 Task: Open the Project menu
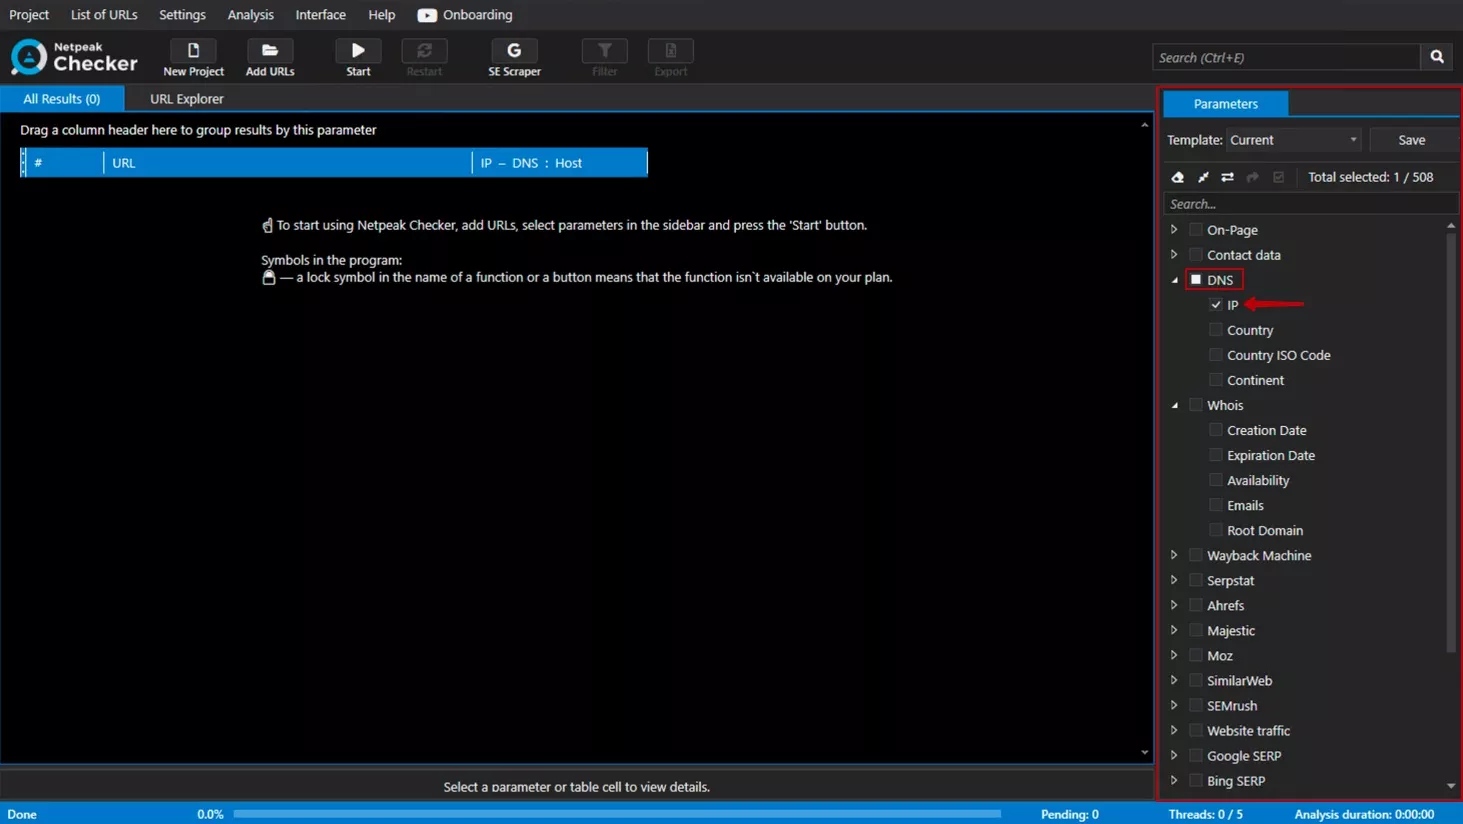coord(29,15)
